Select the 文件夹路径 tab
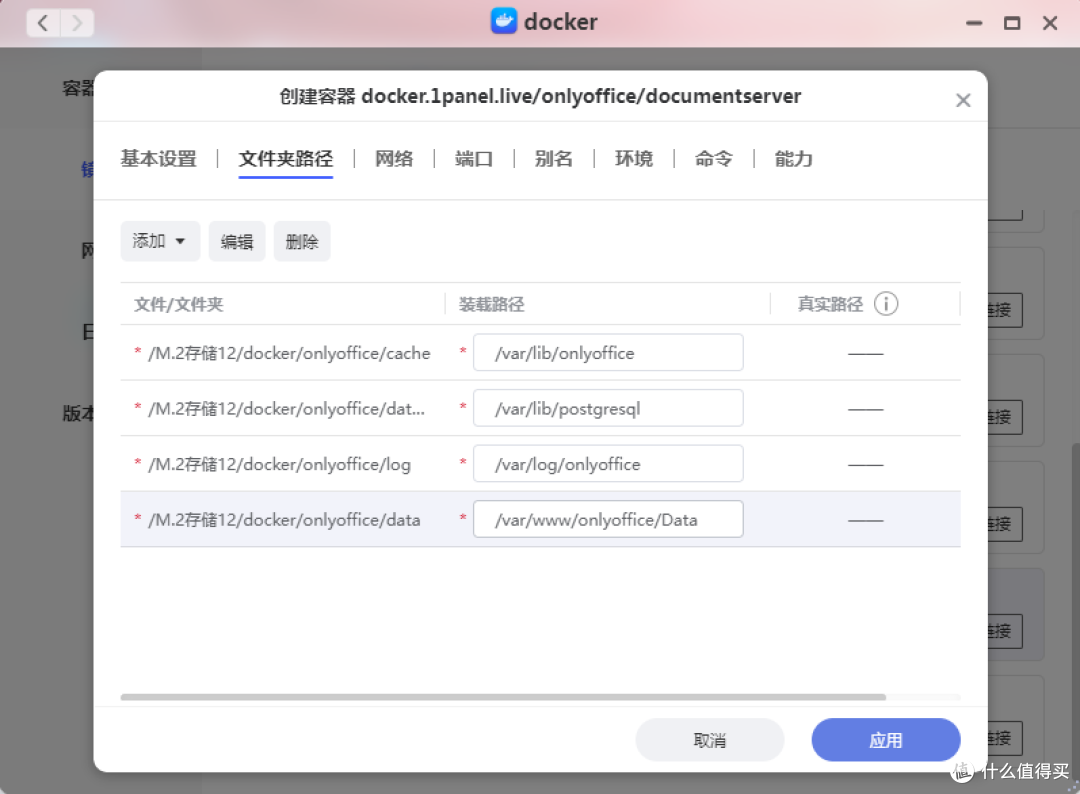The width and height of the screenshot is (1080, 794). click(x=286, y=158)
